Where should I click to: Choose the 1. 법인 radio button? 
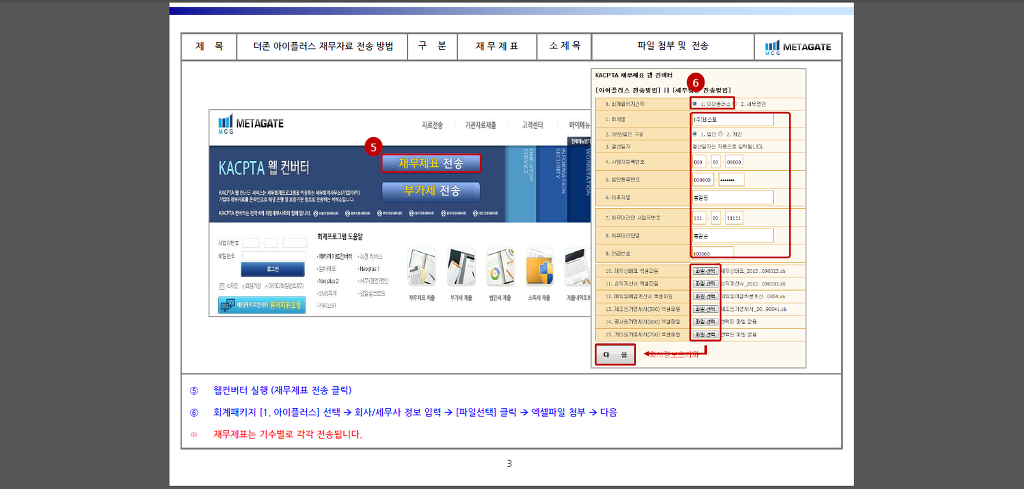694,134
